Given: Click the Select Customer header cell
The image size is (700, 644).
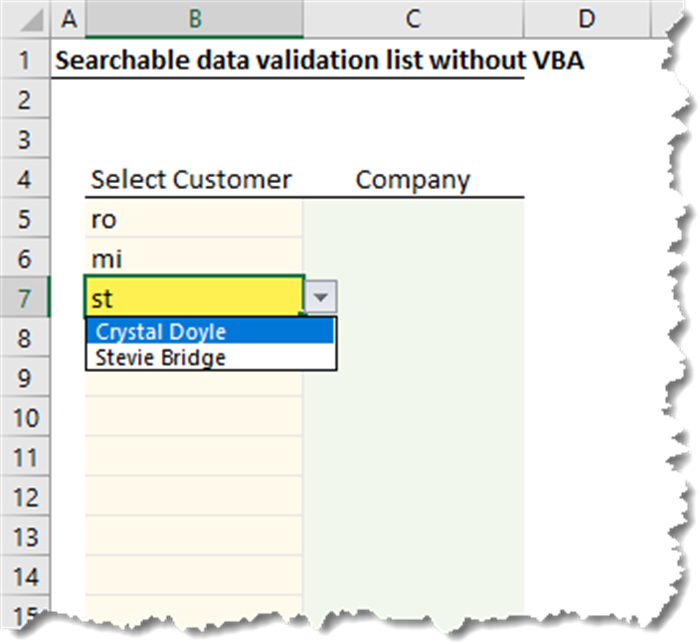Looking at the screenshot, I should 192,180.
